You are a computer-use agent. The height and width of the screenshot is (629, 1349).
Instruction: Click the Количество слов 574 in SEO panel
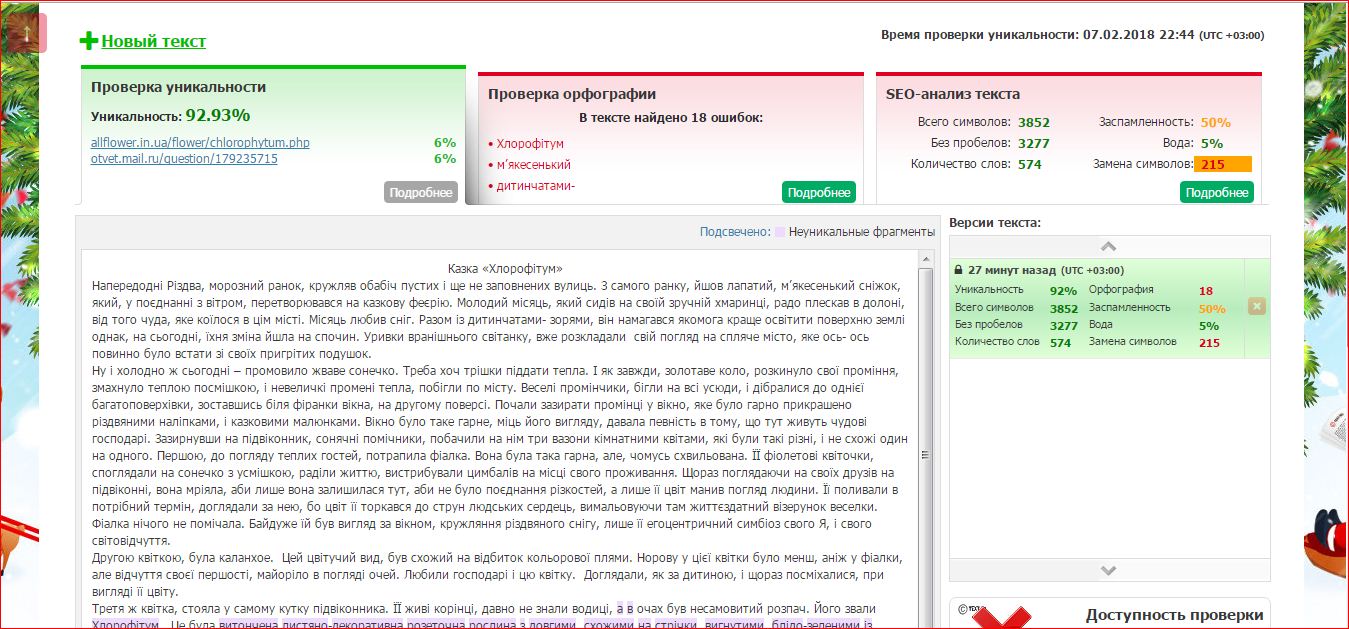coord(1030,165)
